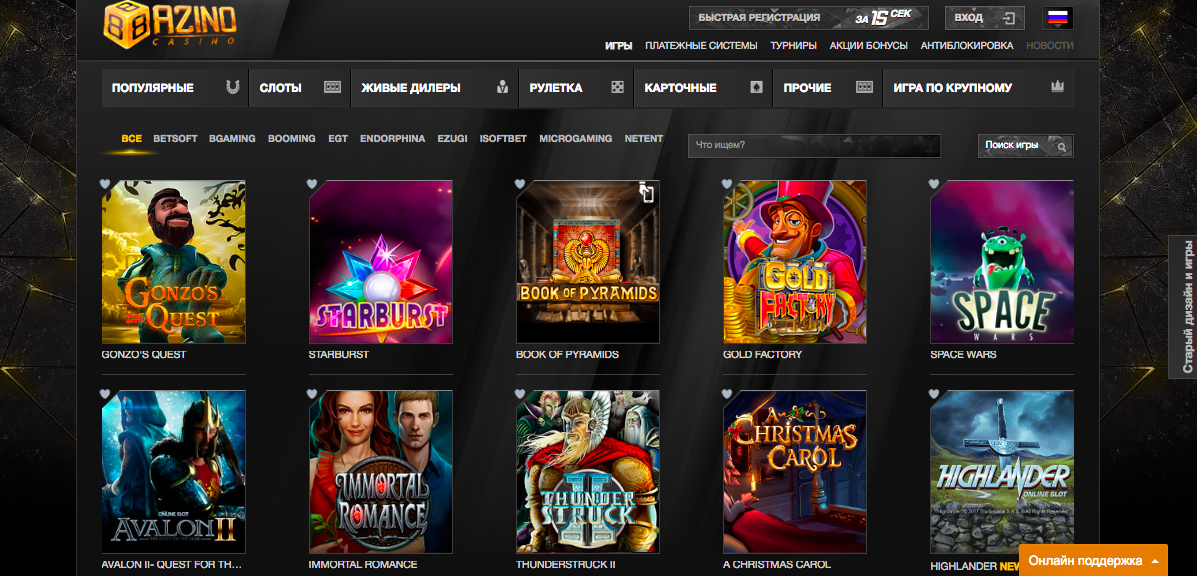Click the Что ищем search field
Viewport: 1197px width, 576px height.
click(813, 146)
